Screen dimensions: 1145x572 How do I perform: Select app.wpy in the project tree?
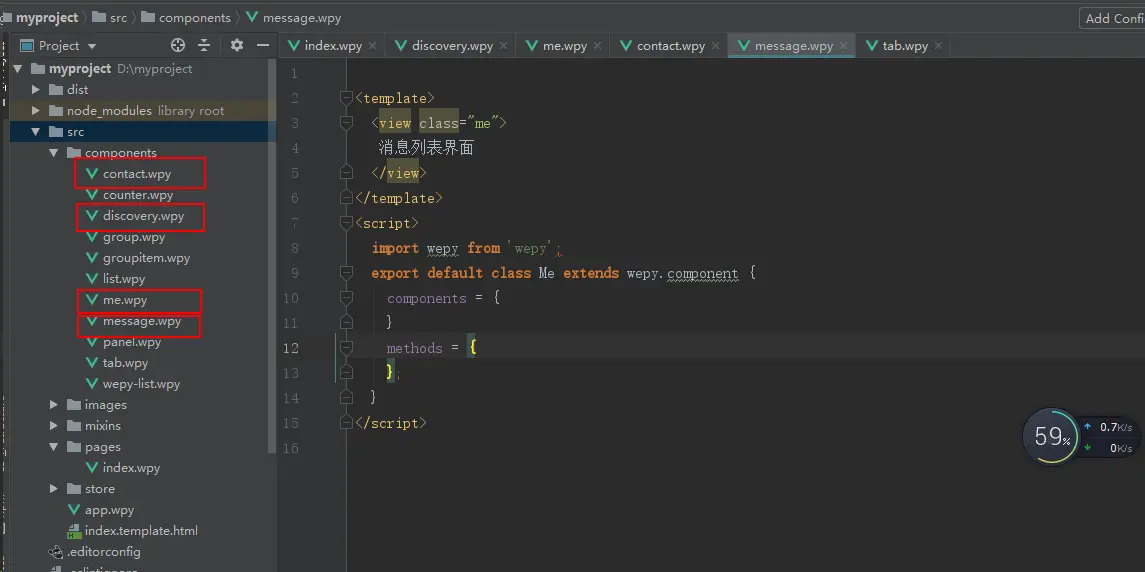[x=109, y=510]
